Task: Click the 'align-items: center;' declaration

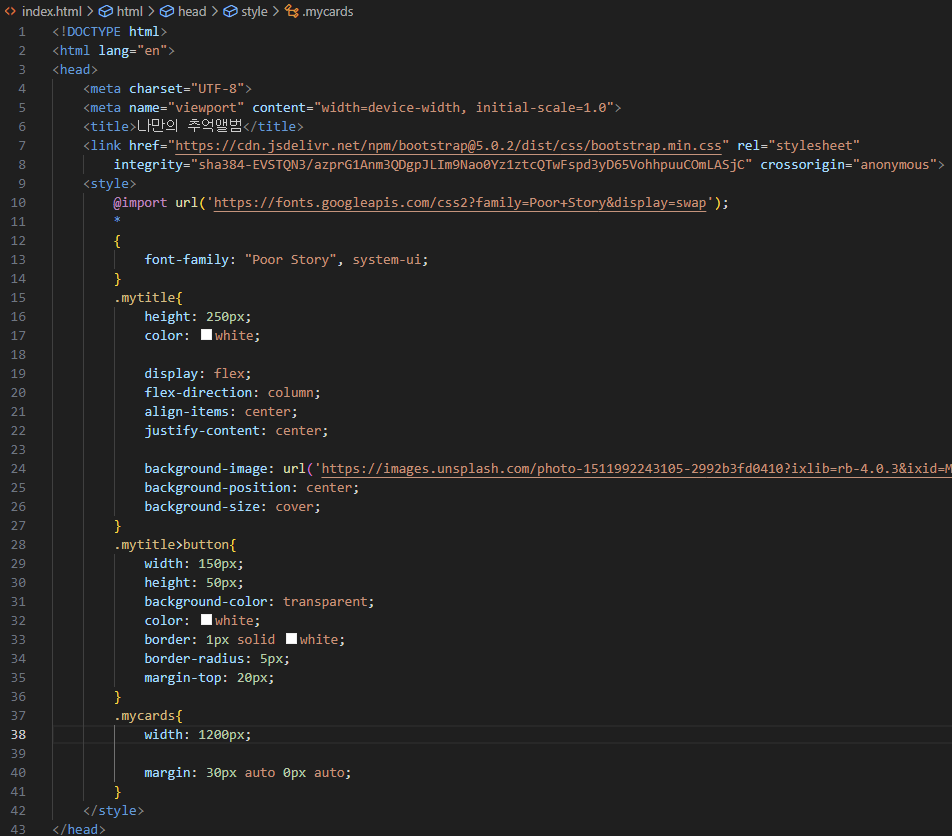Action: click(x=220, y=412)
